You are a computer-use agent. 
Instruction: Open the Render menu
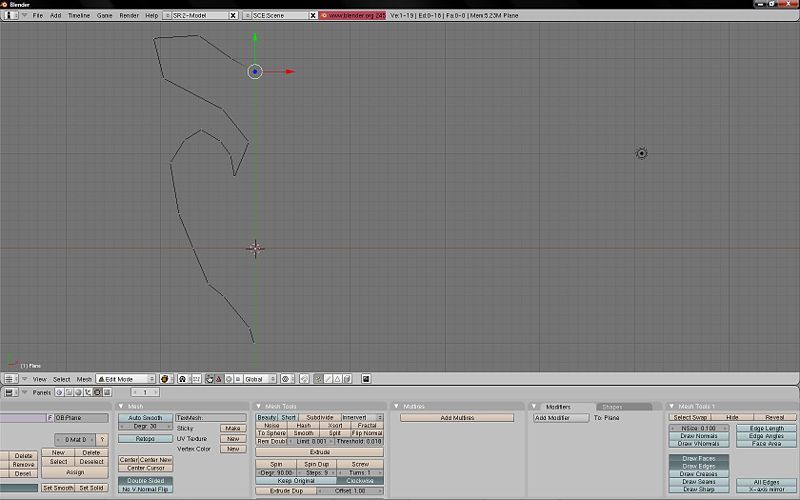[129, 16]
